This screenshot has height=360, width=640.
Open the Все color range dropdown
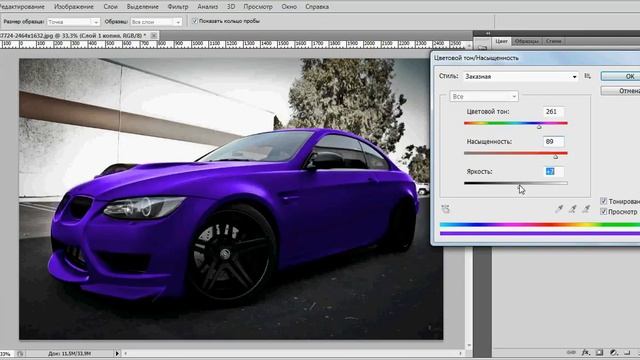click(x=484, y=96)
